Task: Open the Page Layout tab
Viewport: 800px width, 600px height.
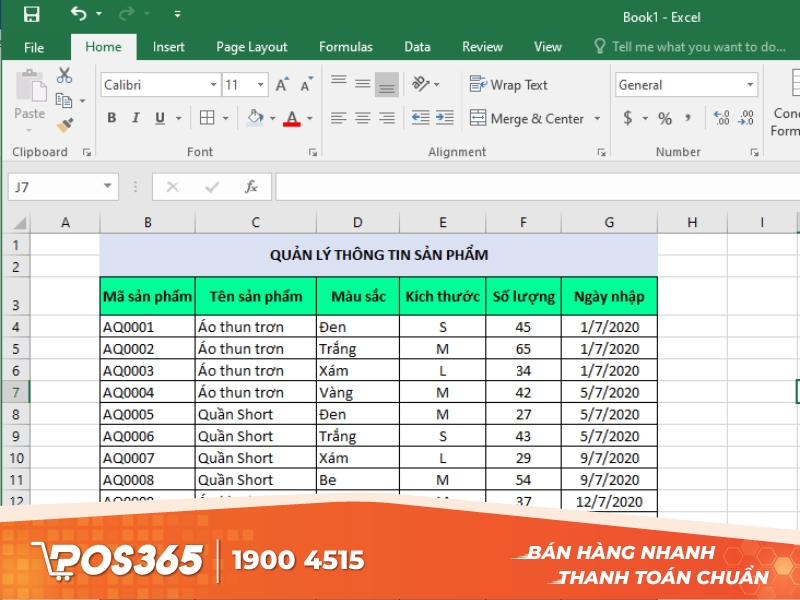Action: tap(252, 47)
